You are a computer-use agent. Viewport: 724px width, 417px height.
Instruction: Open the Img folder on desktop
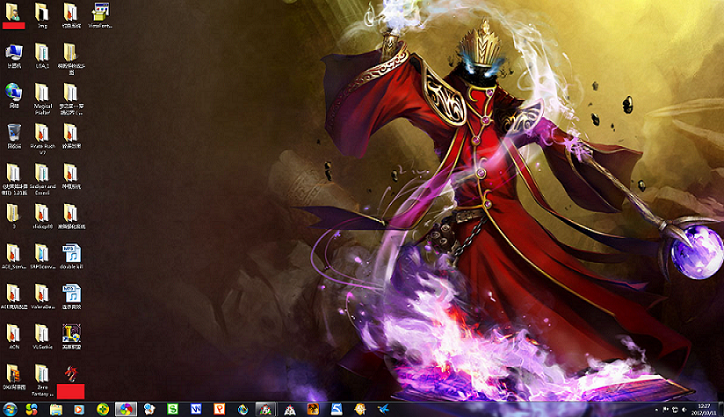click(x=42, y=15)
